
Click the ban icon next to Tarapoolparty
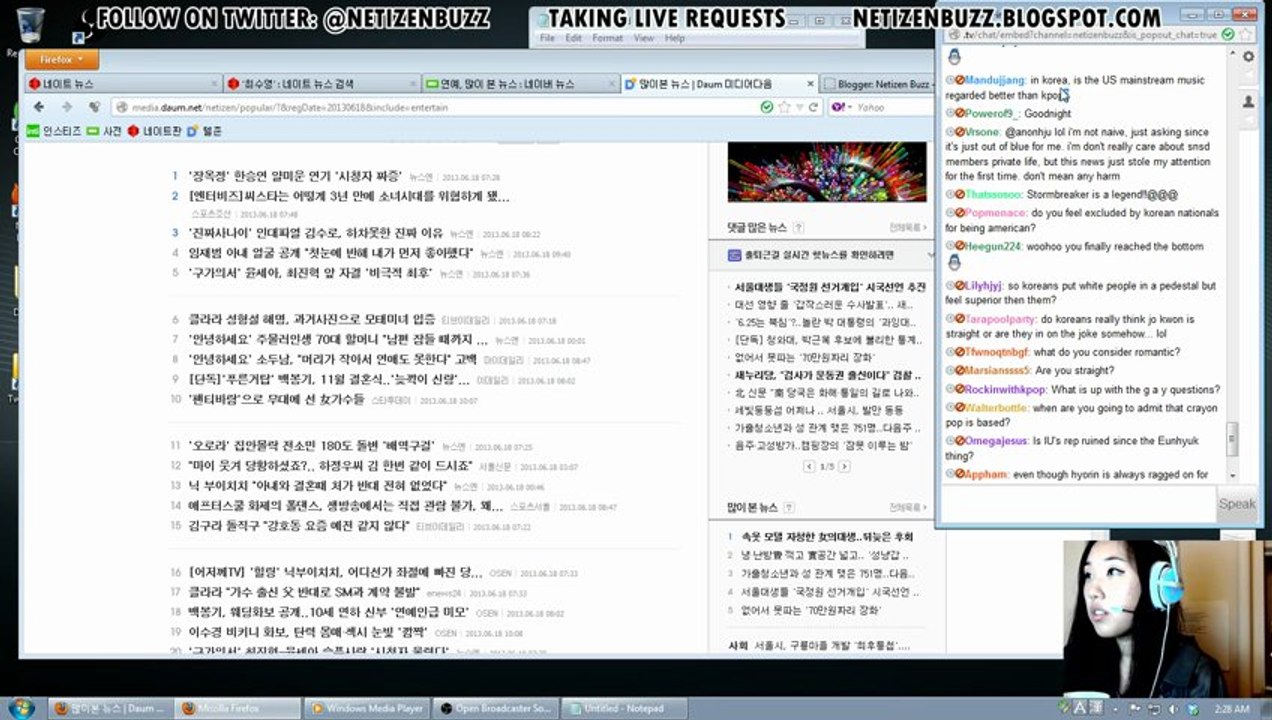coord(959,319)
